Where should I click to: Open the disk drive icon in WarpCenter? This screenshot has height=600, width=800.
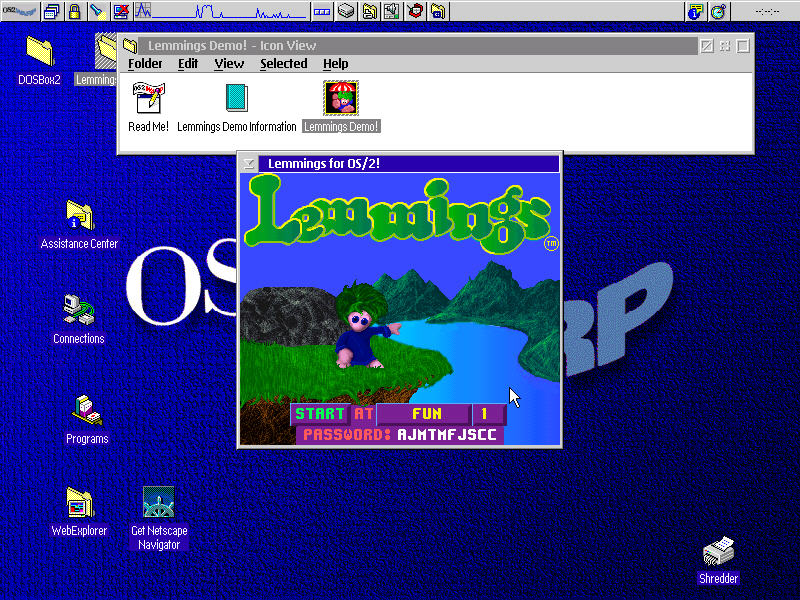tap(346, 11)
